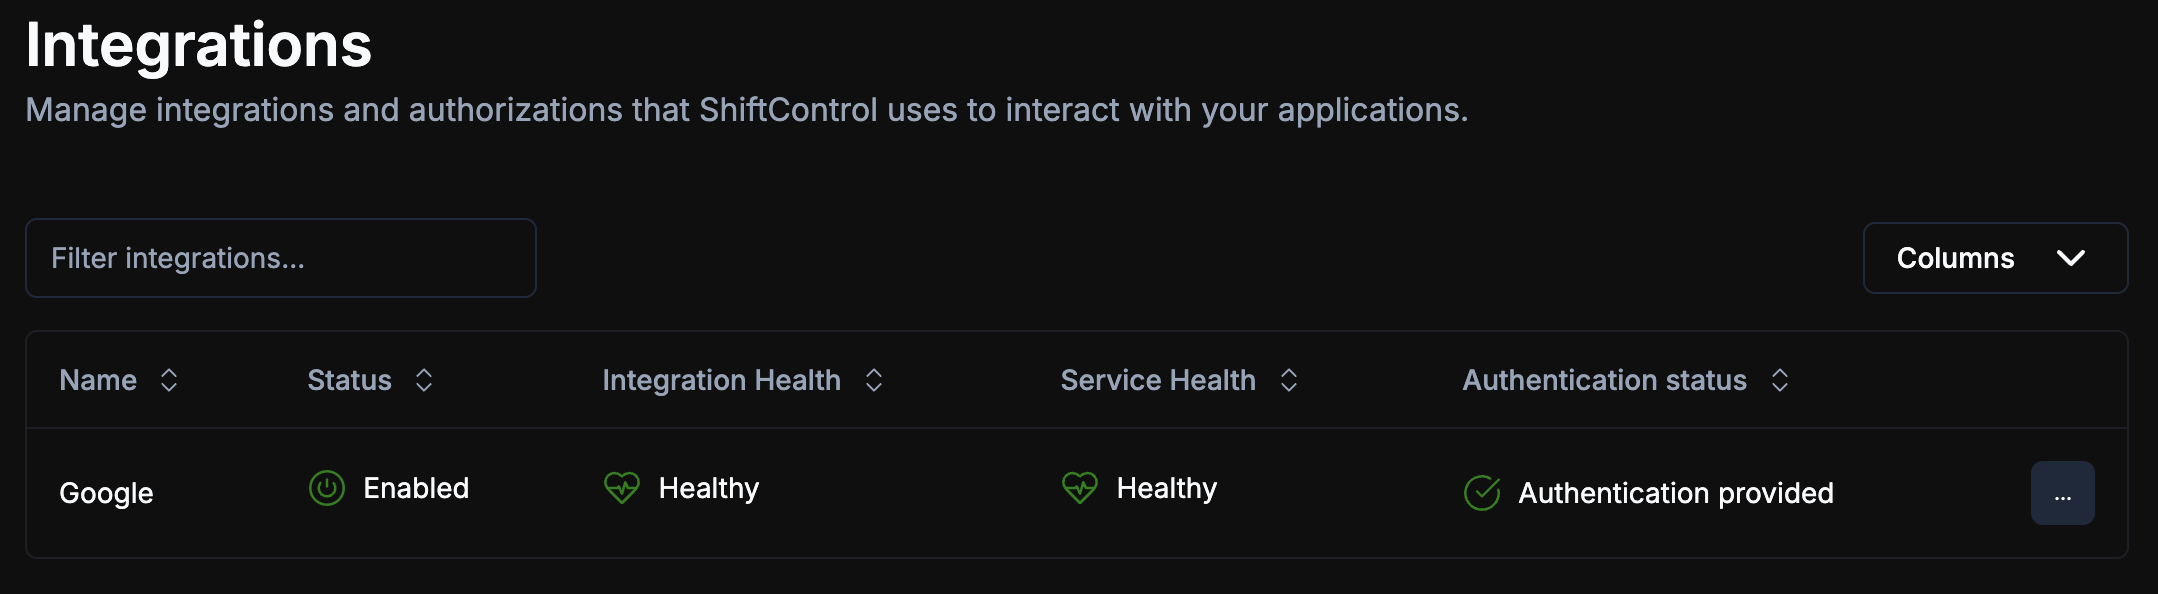Screen dimensions: 2158x594
Task: Click the Enabled power icon for Google
Action: (326, 488)
